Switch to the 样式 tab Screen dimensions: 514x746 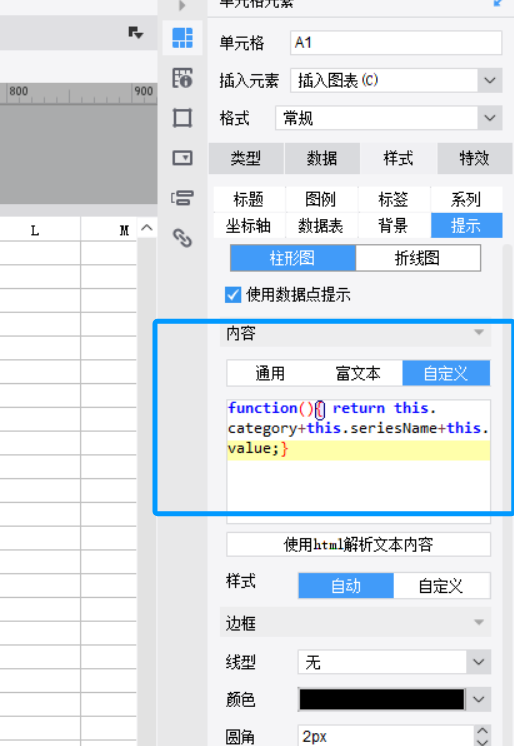click(398, 158)
